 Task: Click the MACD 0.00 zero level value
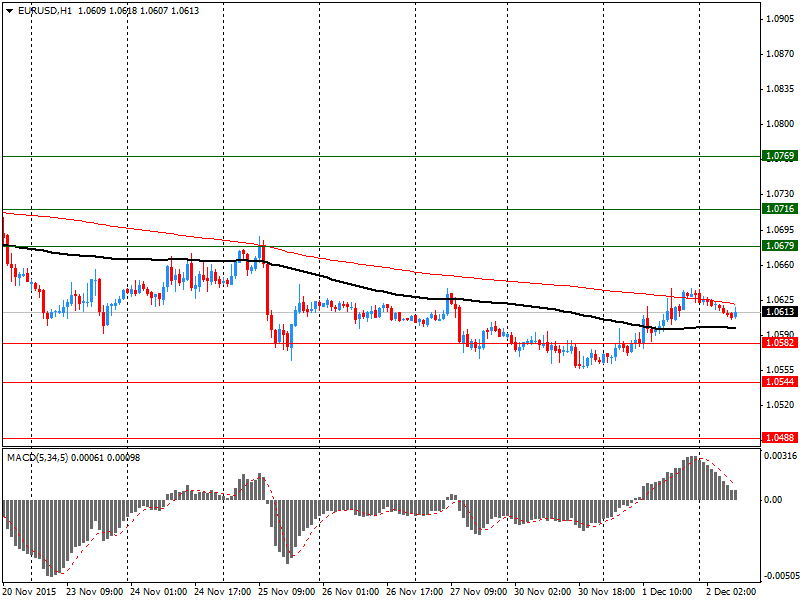773,500
